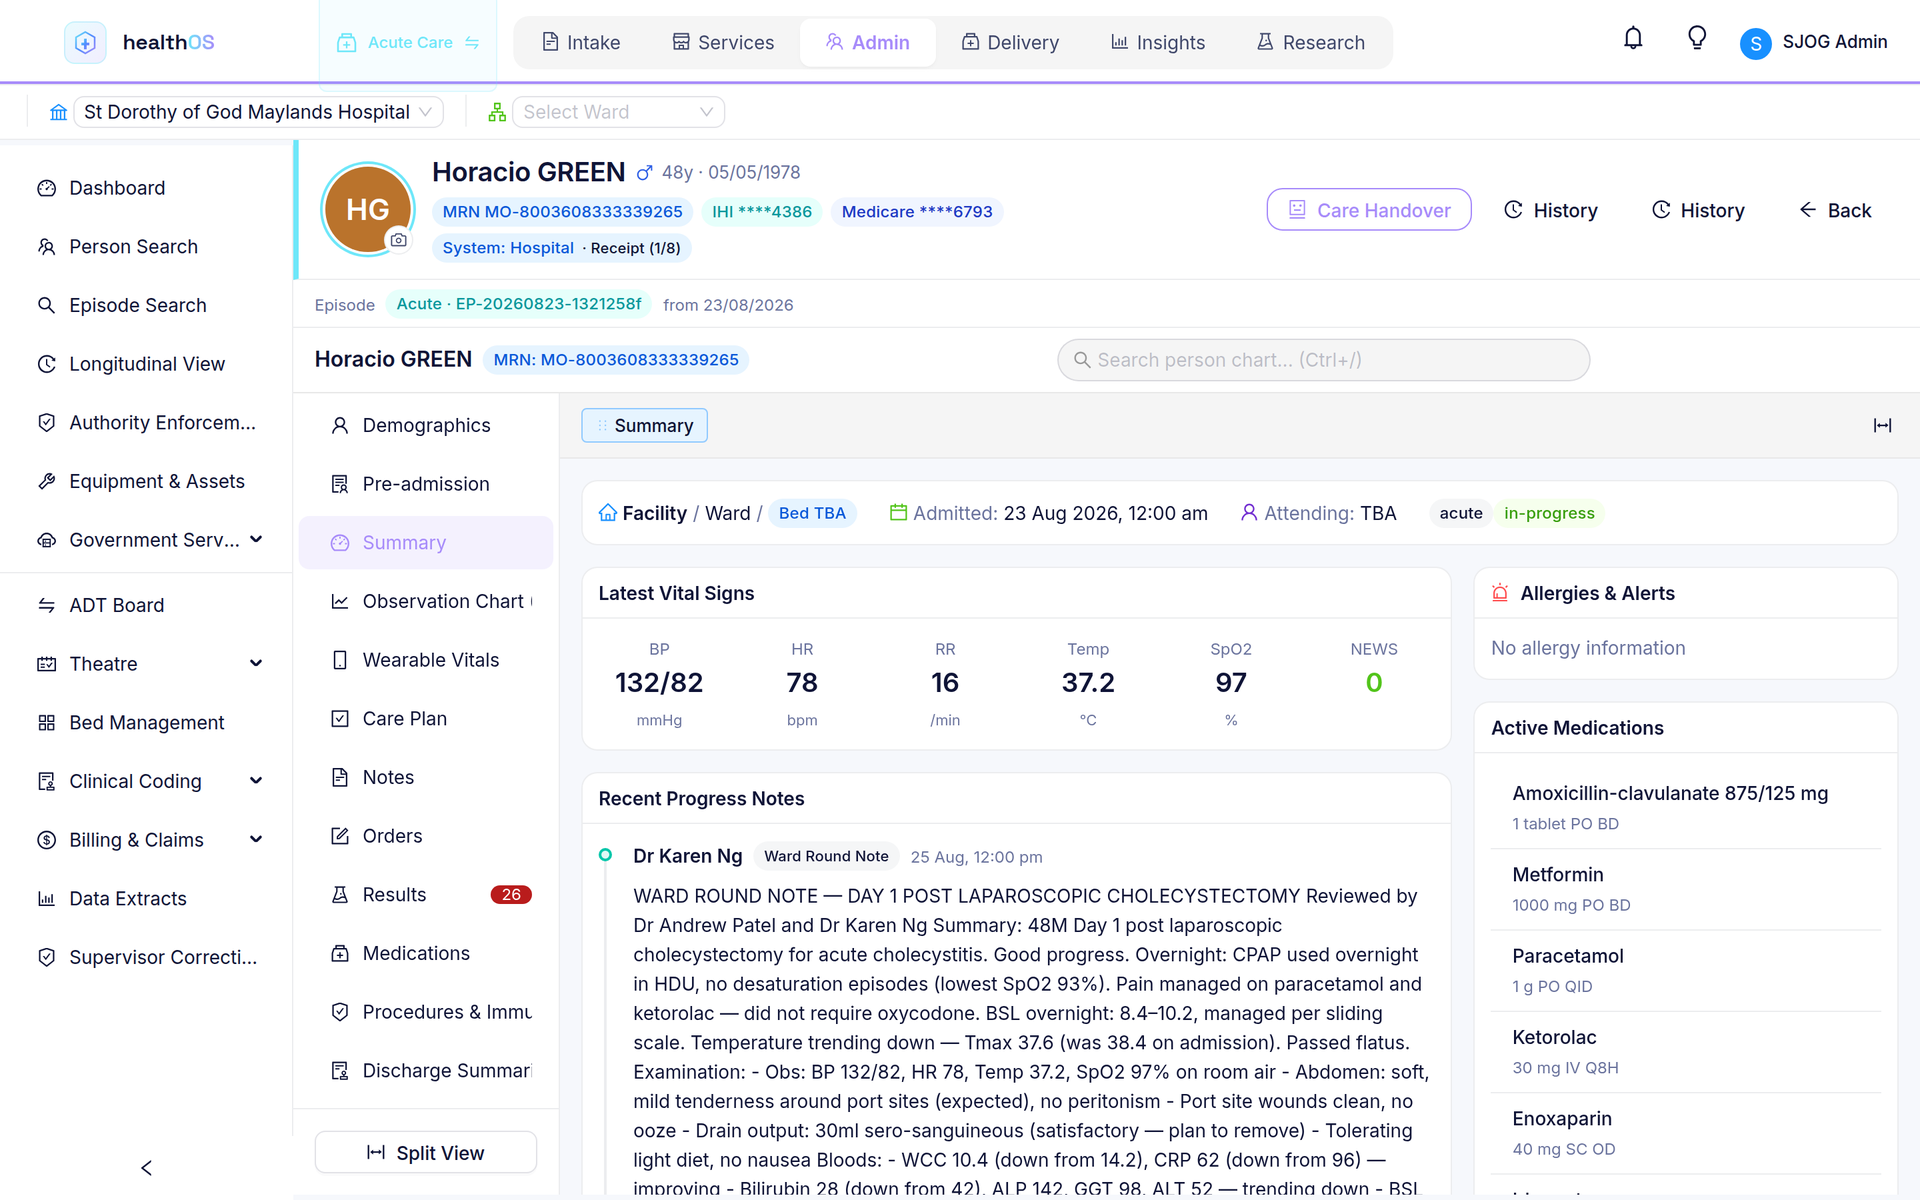Open the Notes chart section
Image resolution: width=1920 pixels, height=1200 pixels.
(x=426, y=777)
